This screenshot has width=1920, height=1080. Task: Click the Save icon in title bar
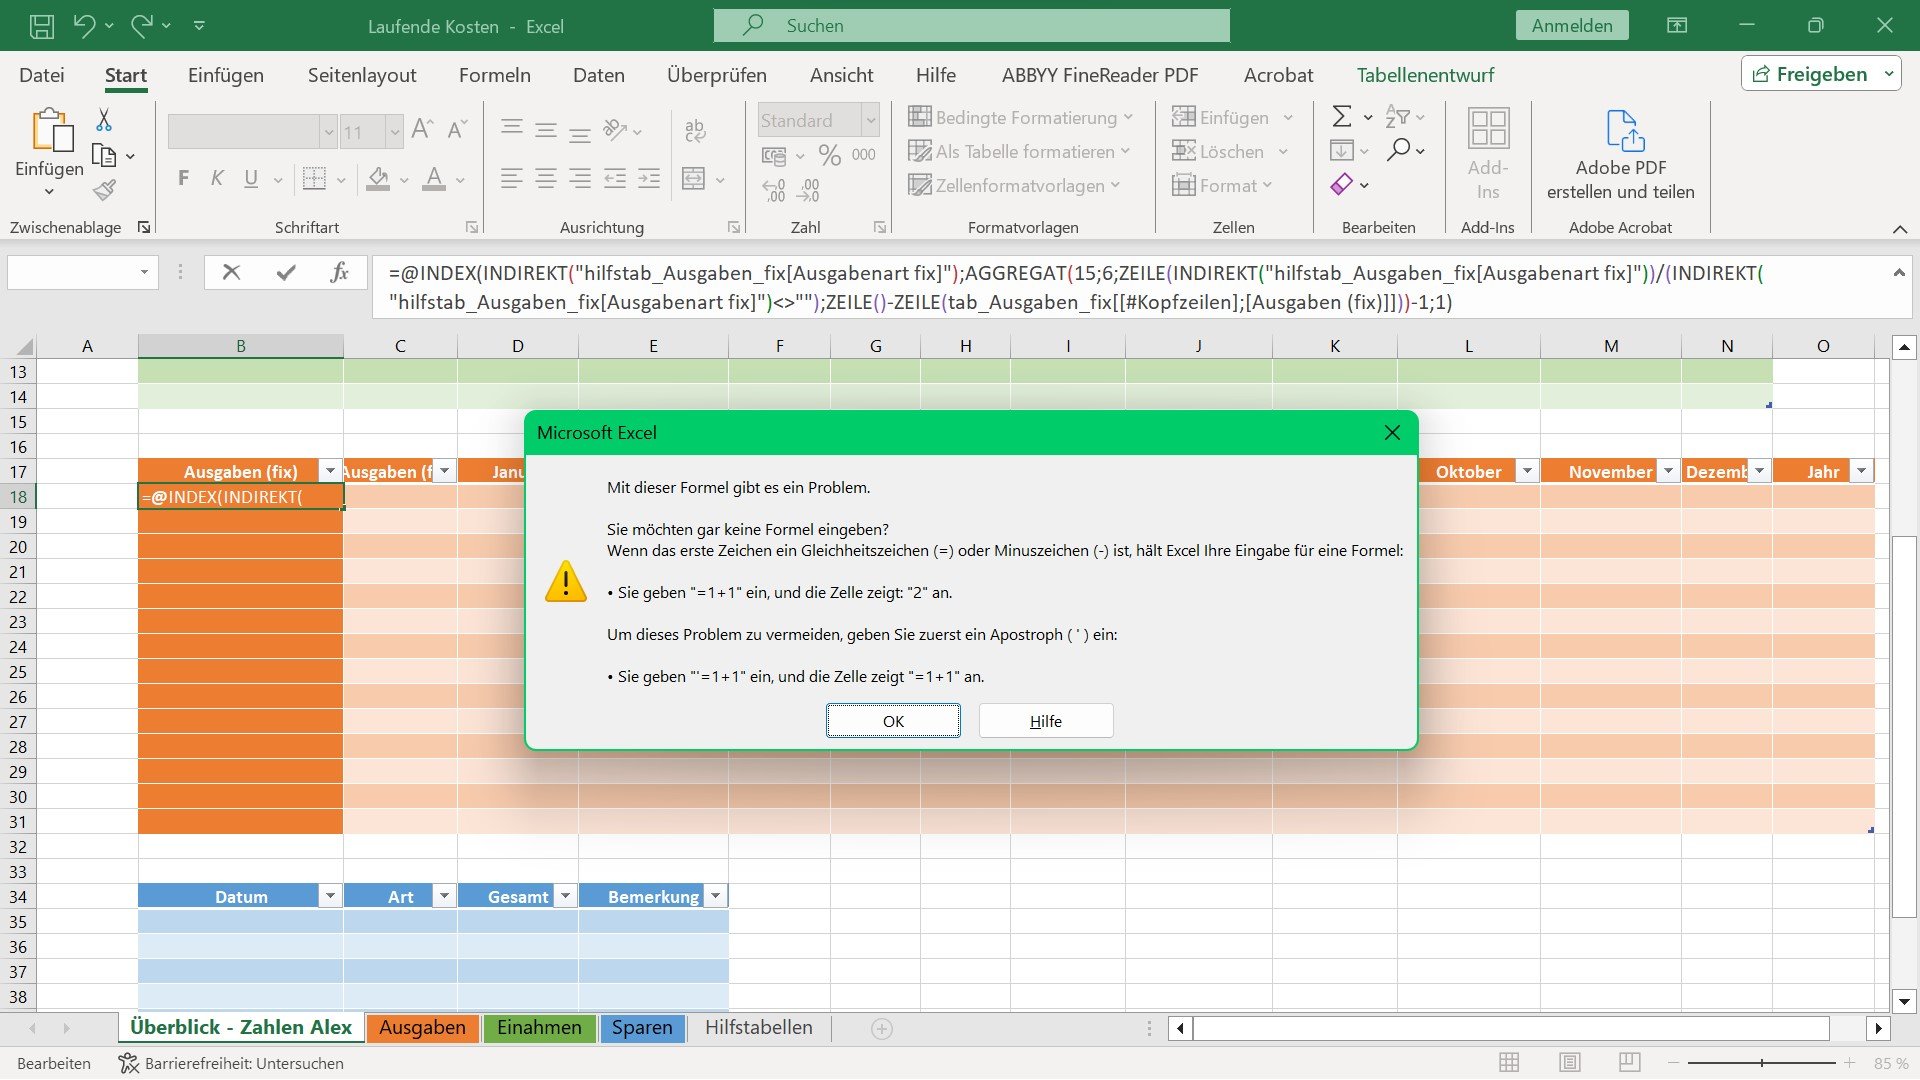[x=42, y=26]
